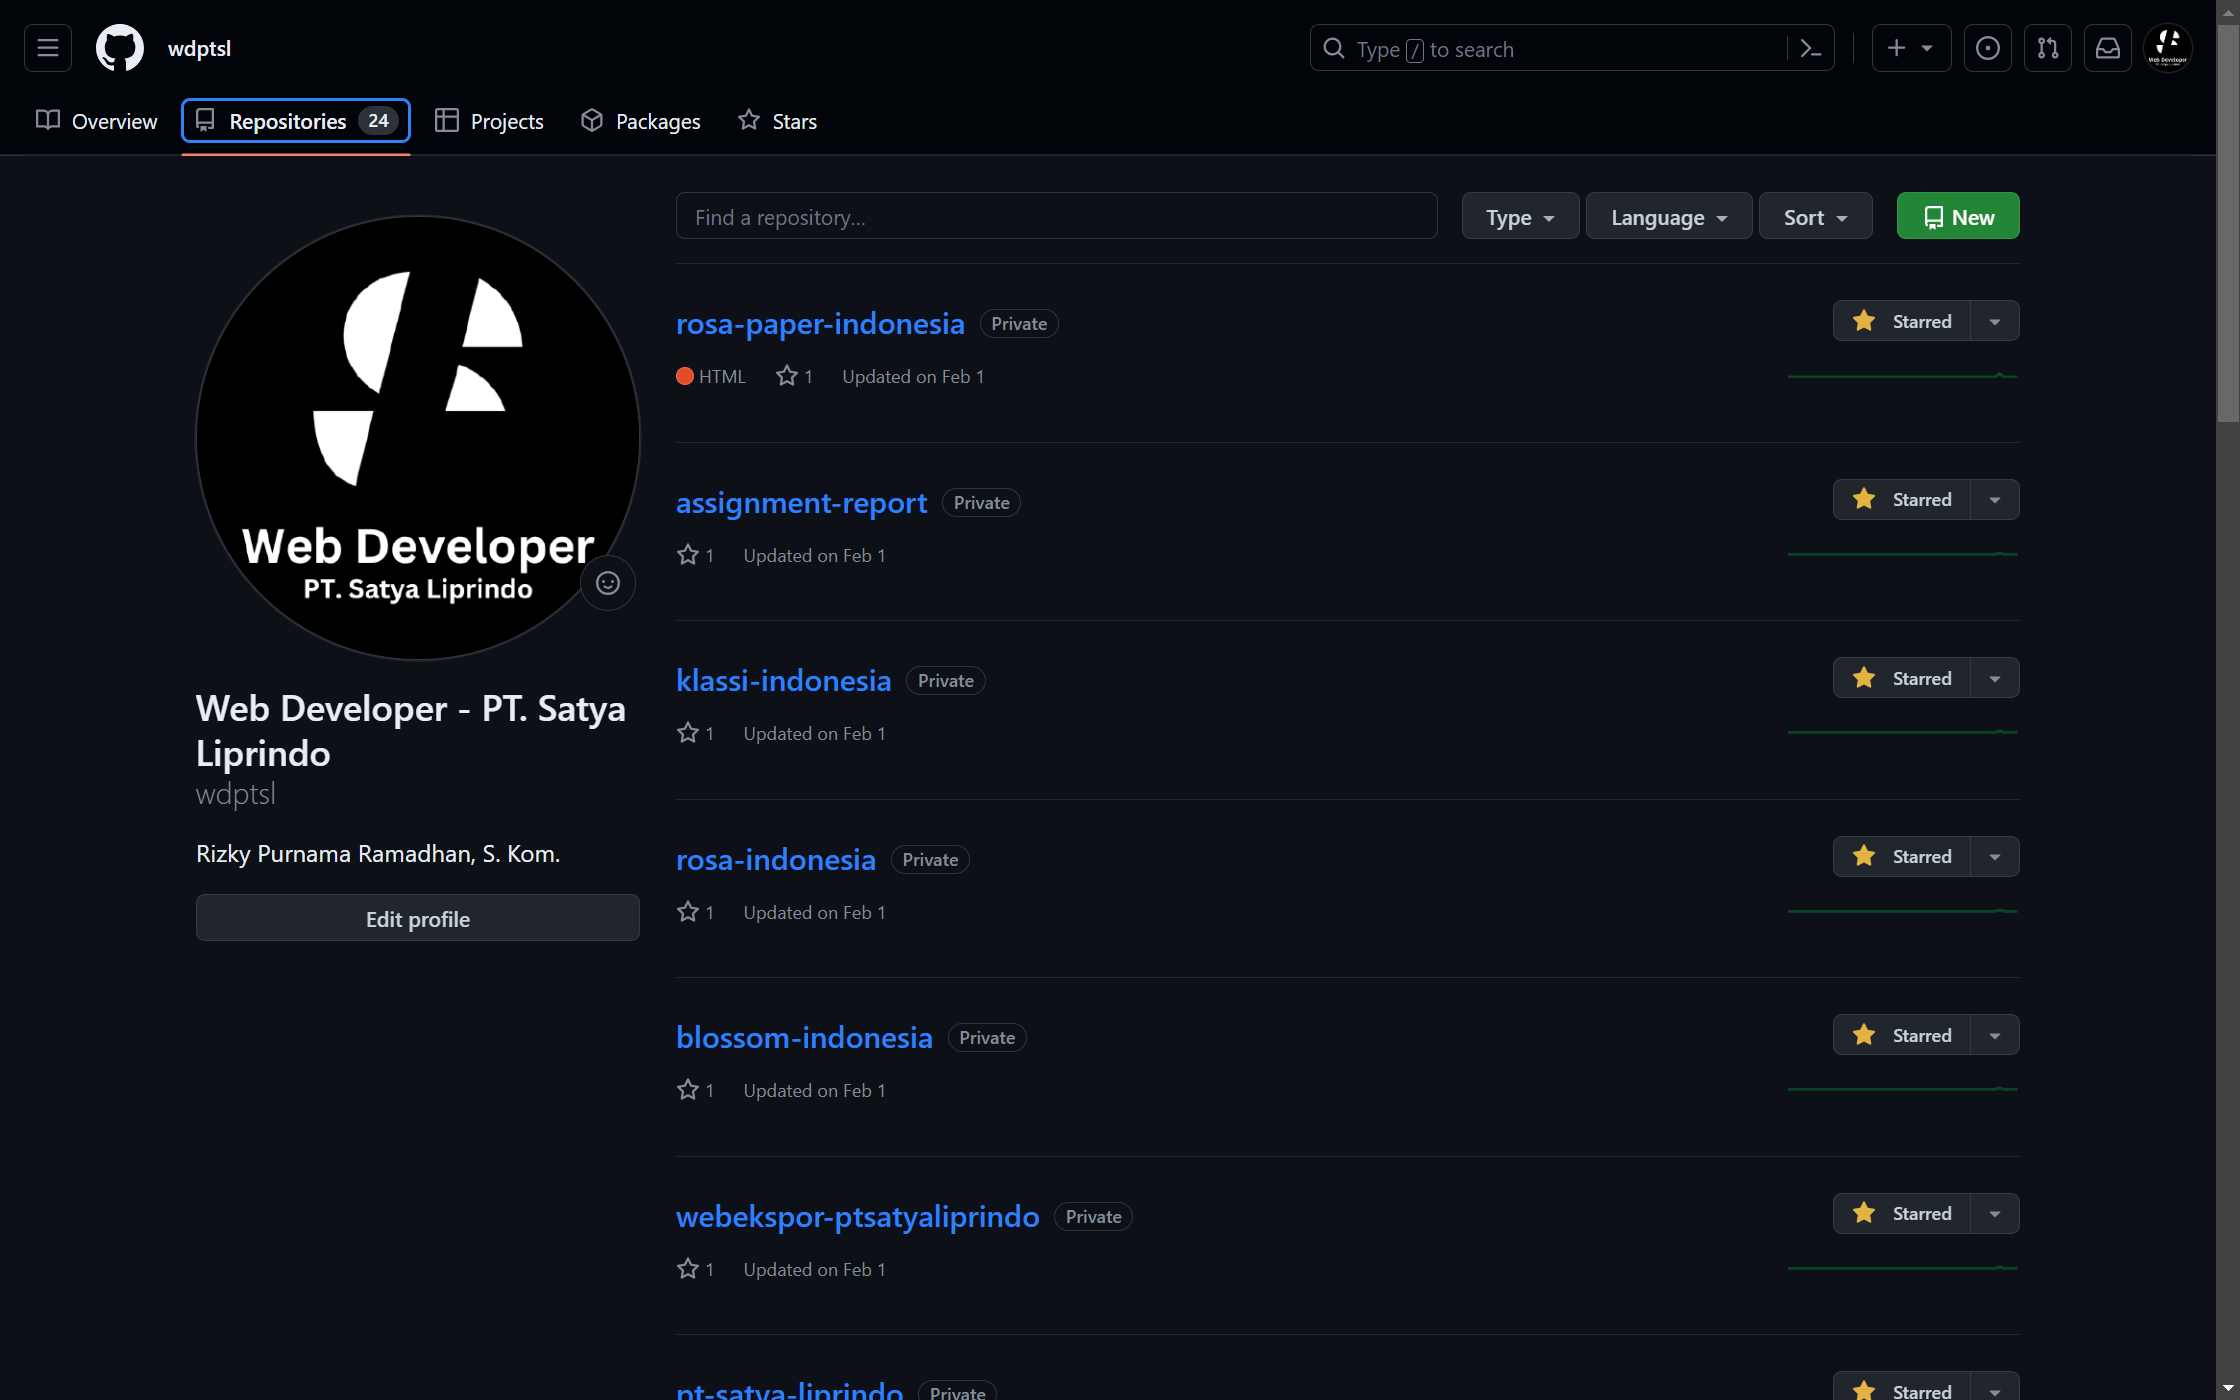Viewport: 2240px width, 1400px height.
Task: Switch to the Overview tab
Action: (97, 121)
